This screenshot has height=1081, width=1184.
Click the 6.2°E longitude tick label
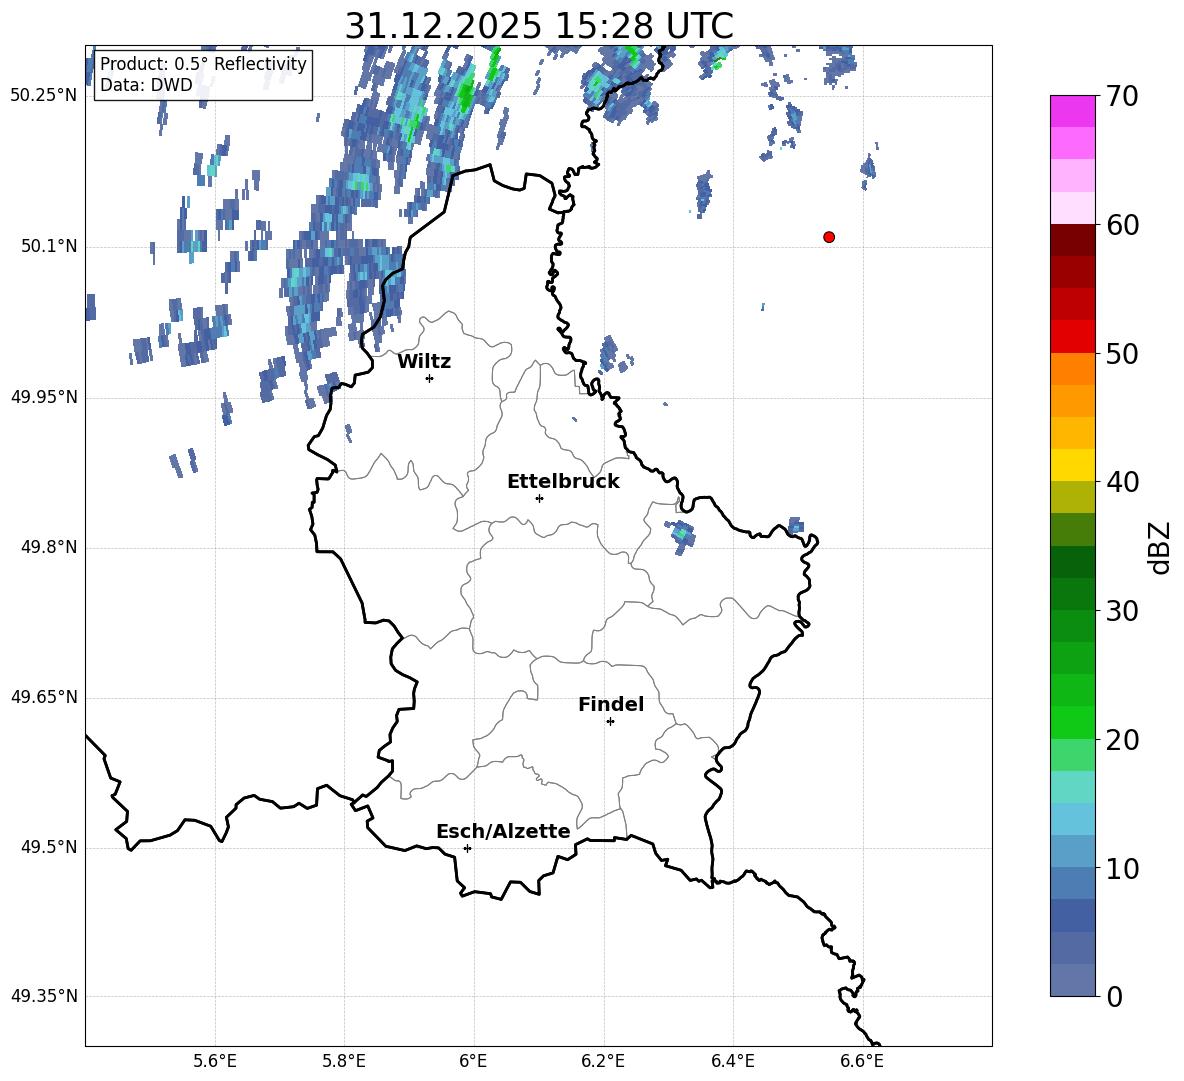point(603,1060)
